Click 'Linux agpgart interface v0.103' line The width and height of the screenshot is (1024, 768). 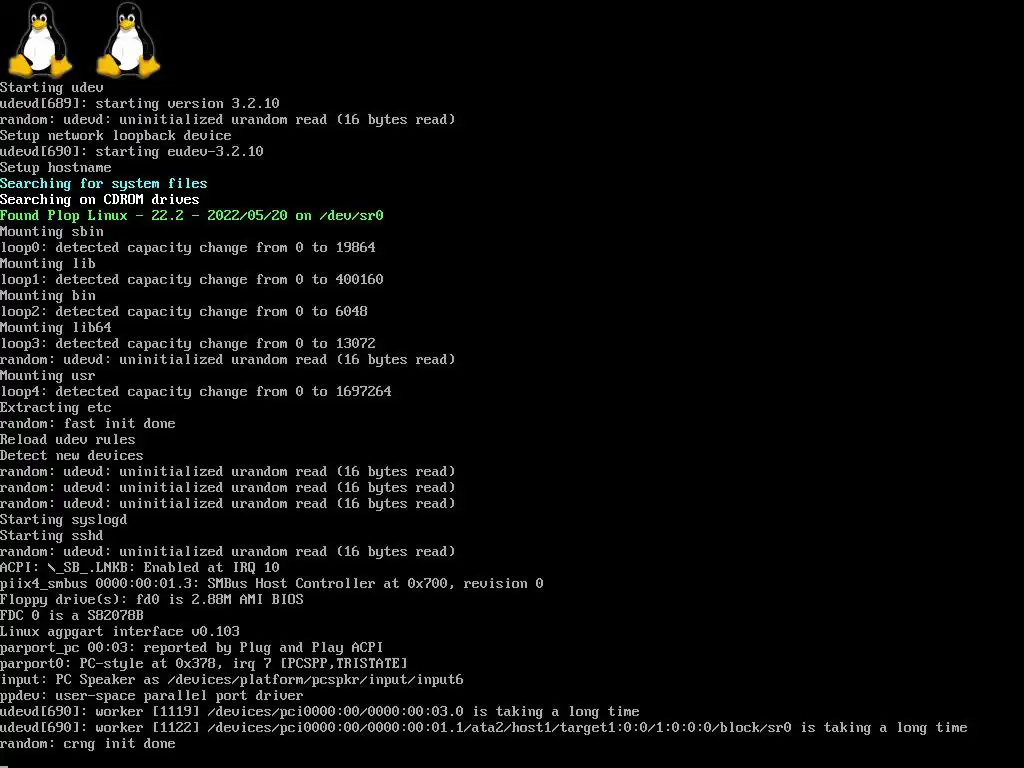120,632
